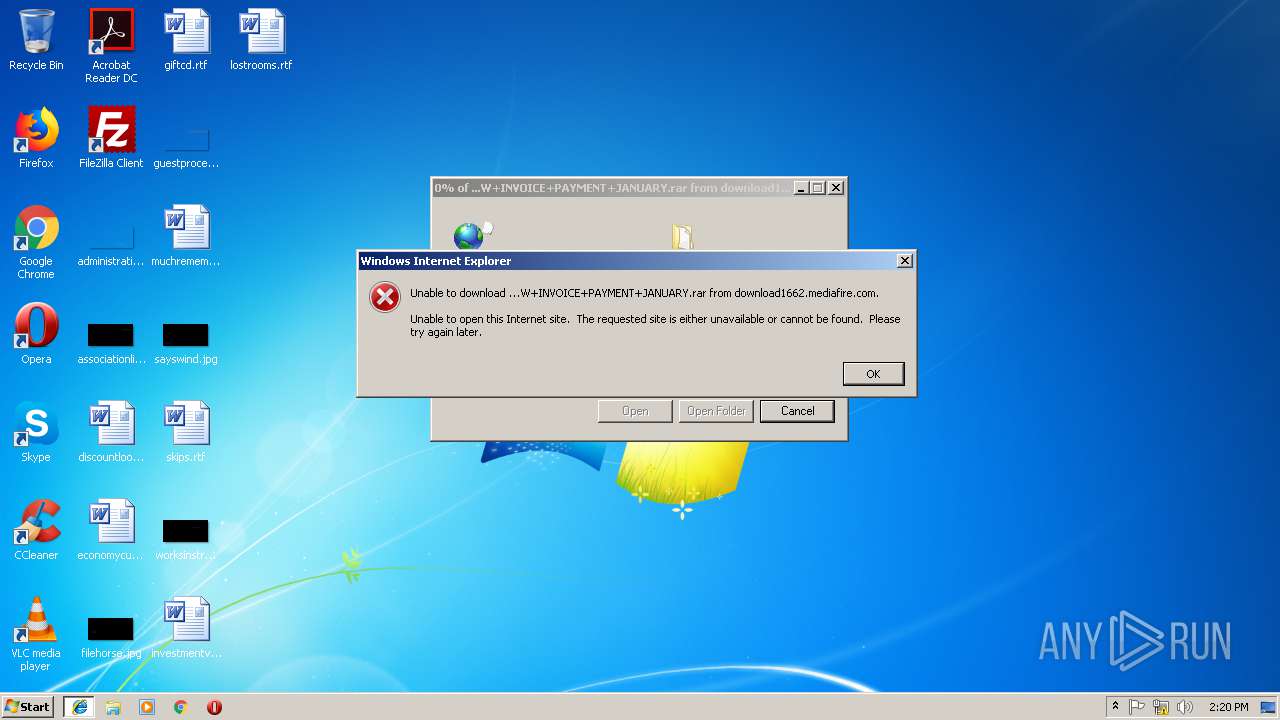Launch Windows Media Player from the taskbar
The height and width of the screenshot is (720, 1280).
point(147,707)
